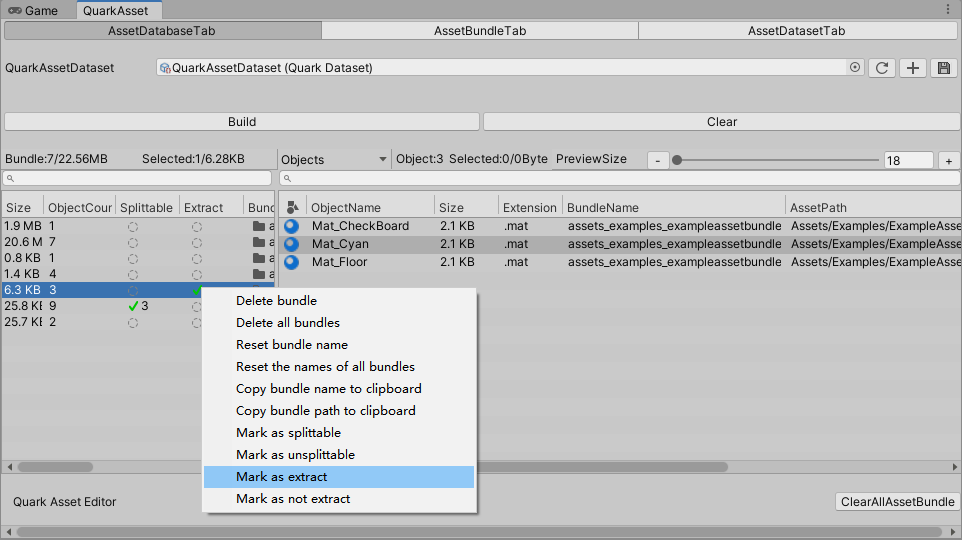Viewport: 962px width, 540px height.
Task: Toggle Extract for the 0.8 KB bundle
Action: pyautogui.click(x=196, y=258)
